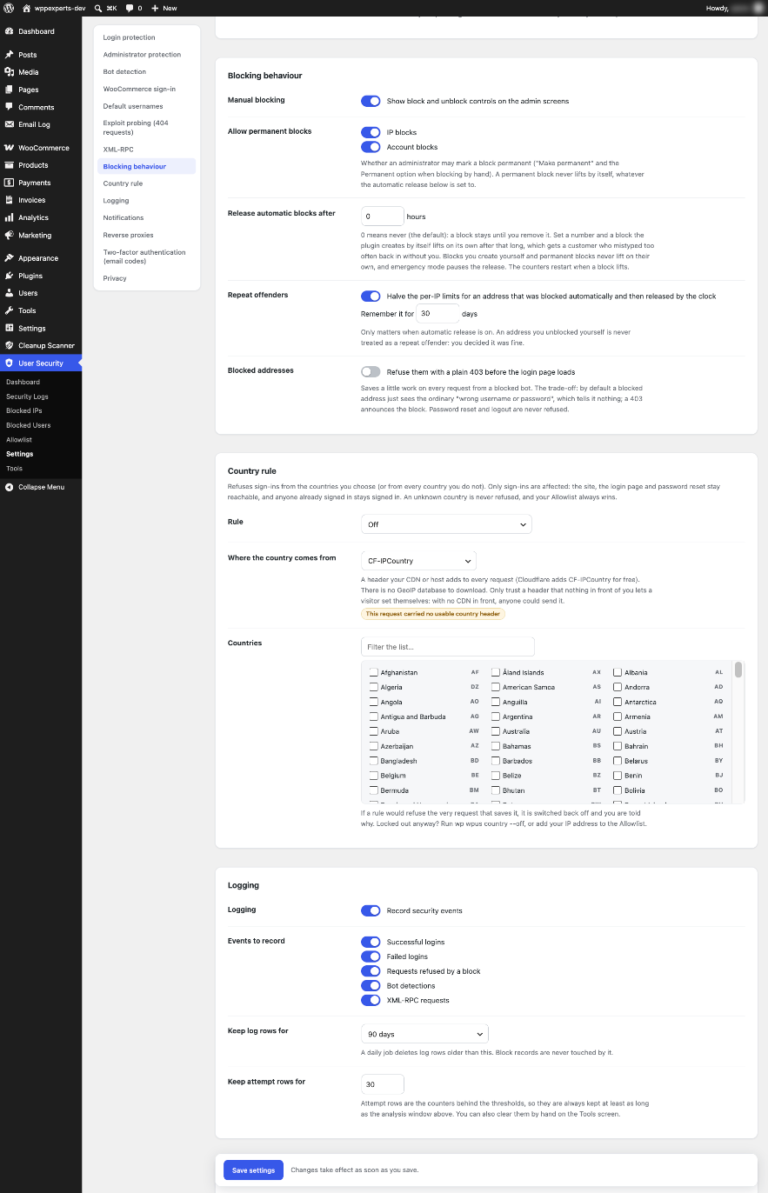Toggle Requests refused by a block logging
This screenshot has height=1193, width=768.
371,971
